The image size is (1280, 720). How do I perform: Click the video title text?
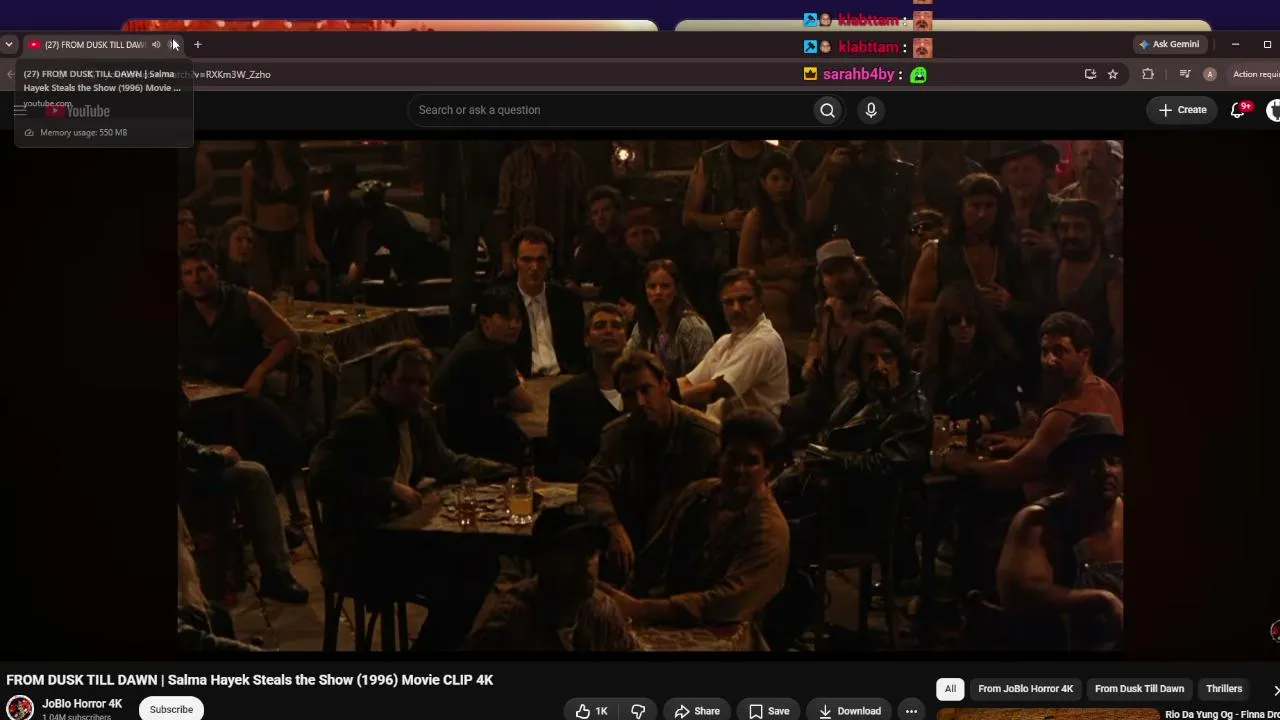[250, 680]
